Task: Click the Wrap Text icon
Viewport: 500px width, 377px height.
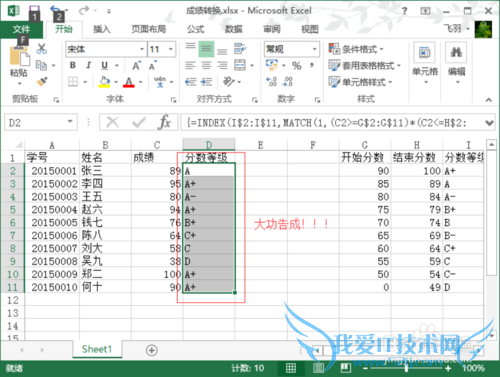Action: click(240, 49)
